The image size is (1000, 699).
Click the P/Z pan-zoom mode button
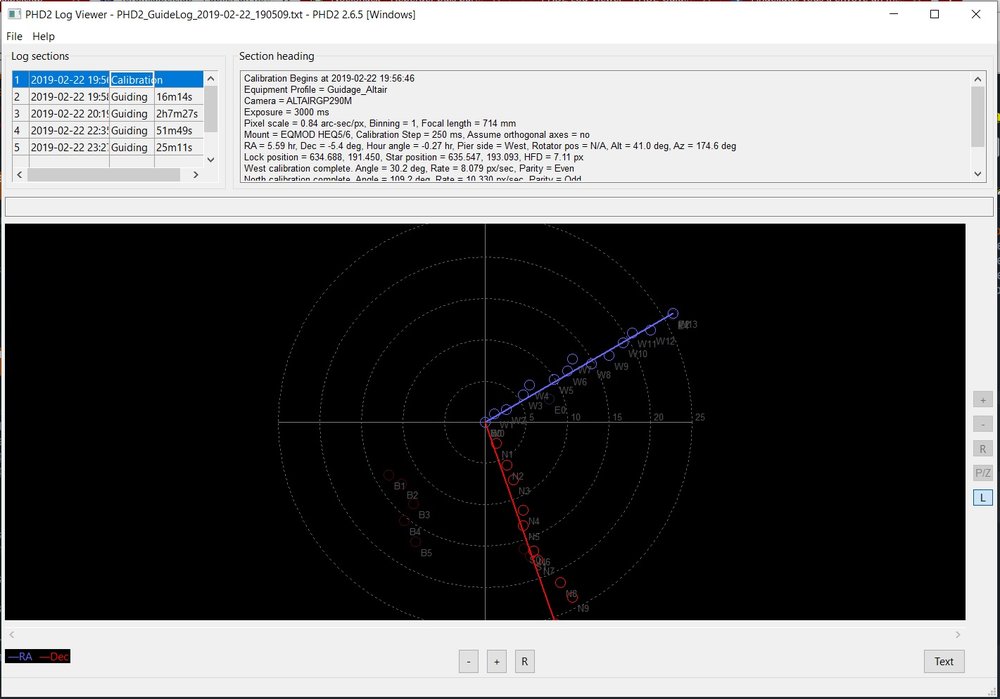click(x=983, y=473)
